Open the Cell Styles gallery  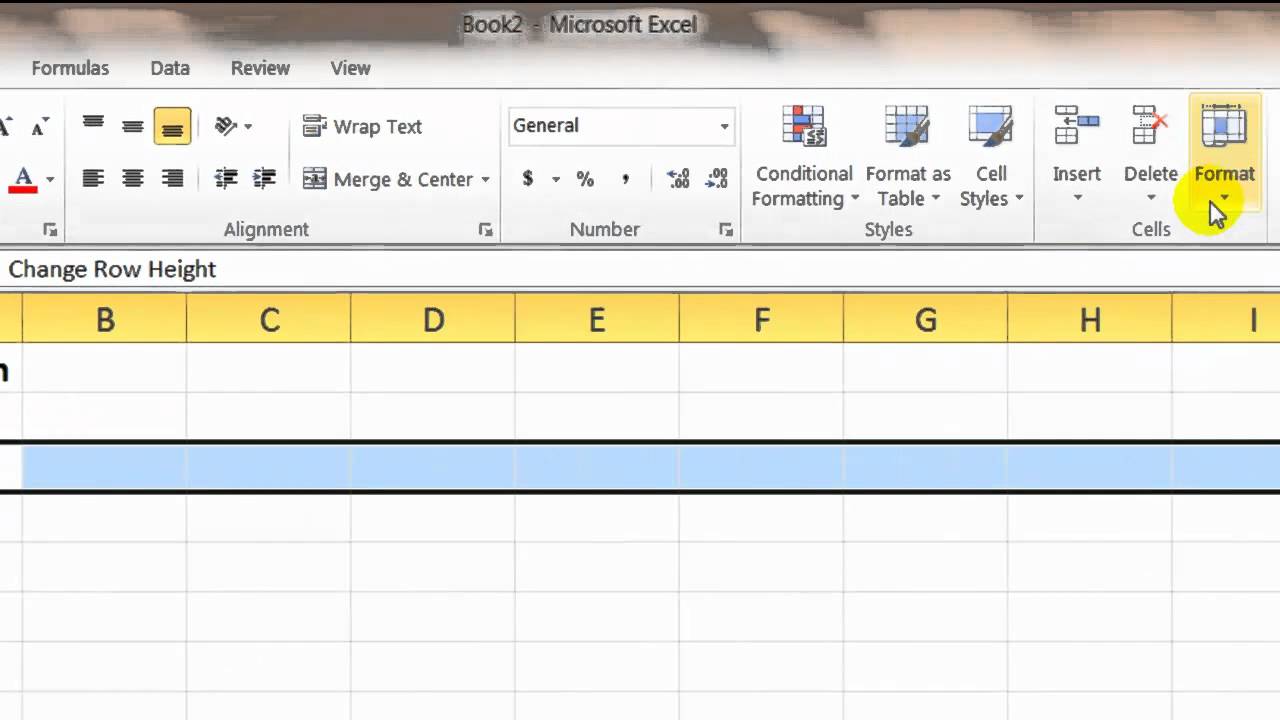pos(991,156)
